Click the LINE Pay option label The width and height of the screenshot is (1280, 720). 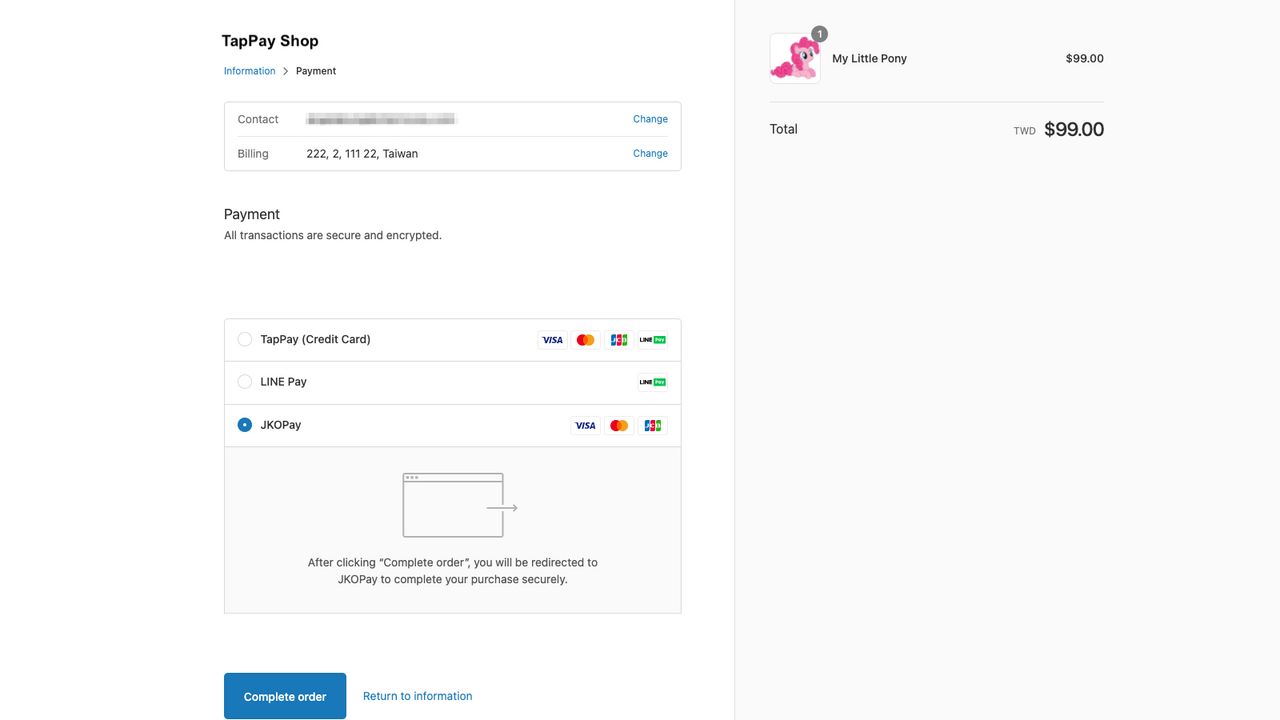[284, 382]
